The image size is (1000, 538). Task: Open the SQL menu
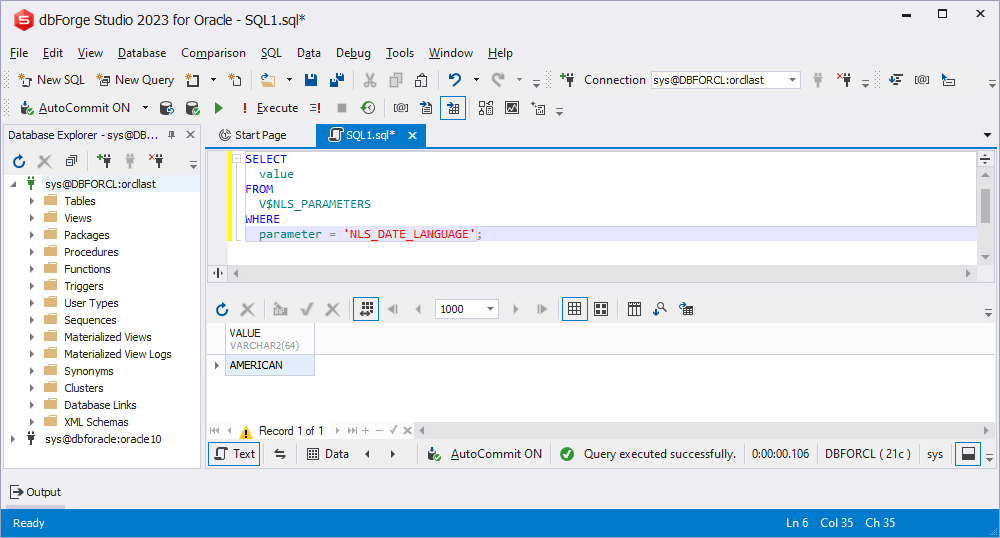pos(271,53)
